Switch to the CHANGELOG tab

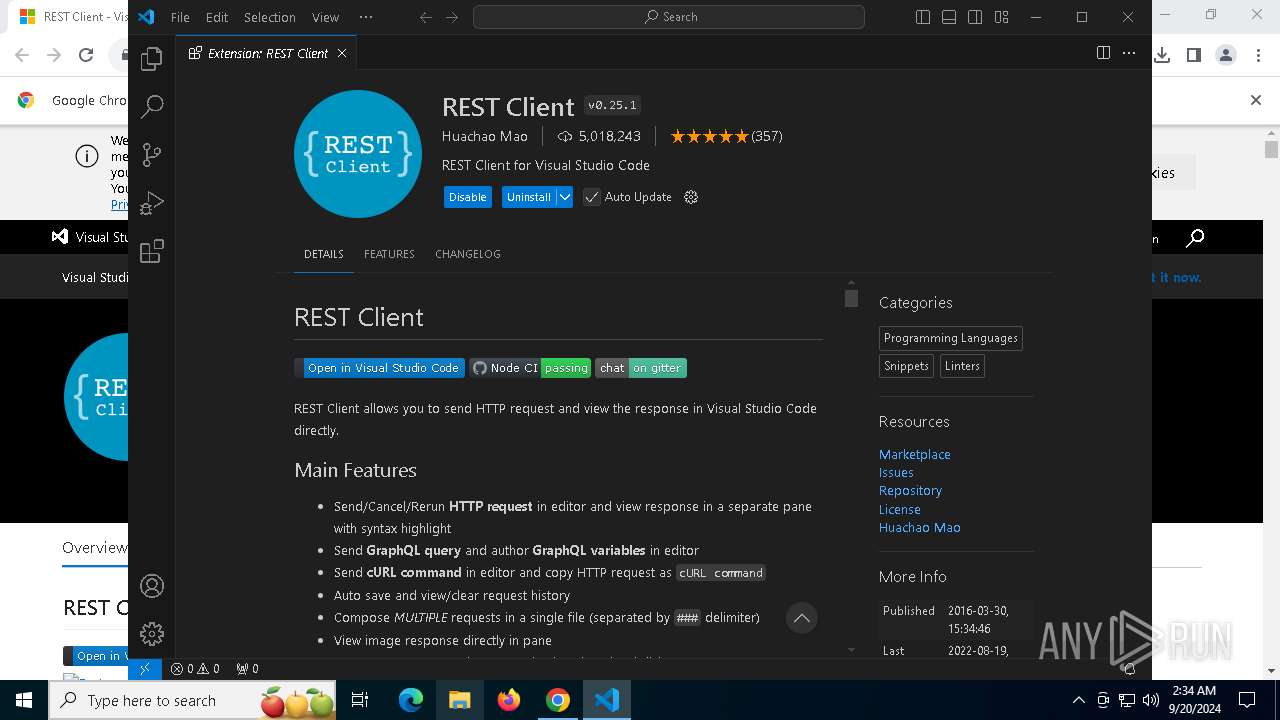pyautogui.click(x=468, y=254)
